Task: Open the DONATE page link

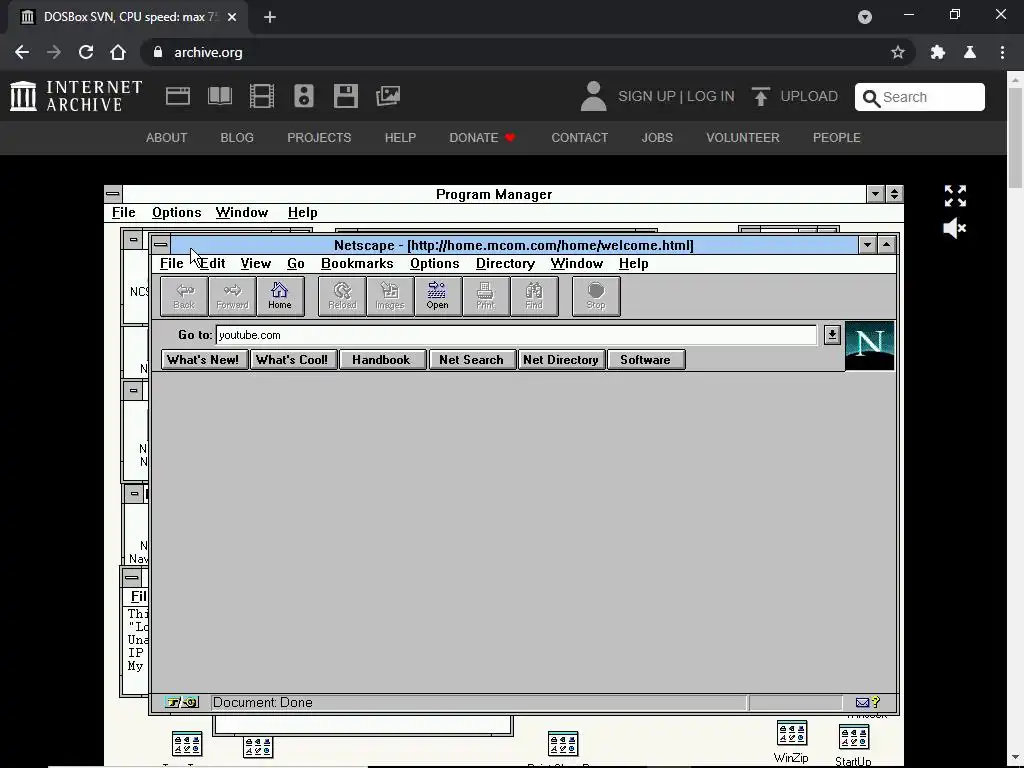Action: pyautogui.click(x=482, y=138)
